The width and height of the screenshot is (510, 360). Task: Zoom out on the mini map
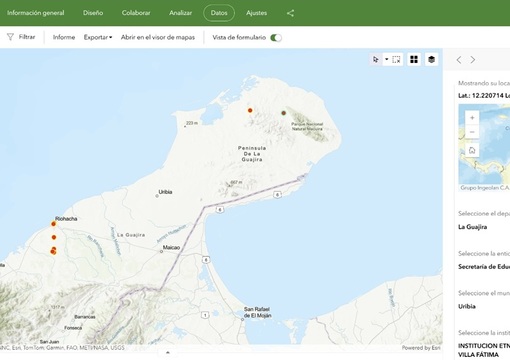click(x=472, y=132)
